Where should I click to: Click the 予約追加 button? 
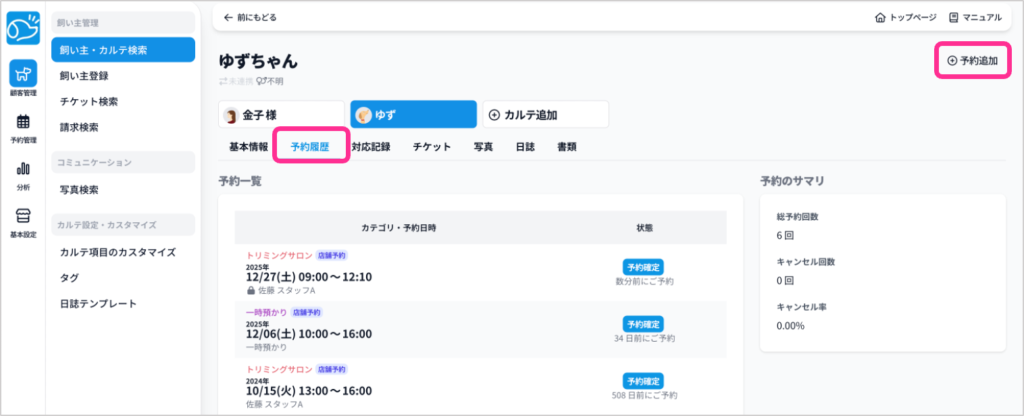pos(972,61)
